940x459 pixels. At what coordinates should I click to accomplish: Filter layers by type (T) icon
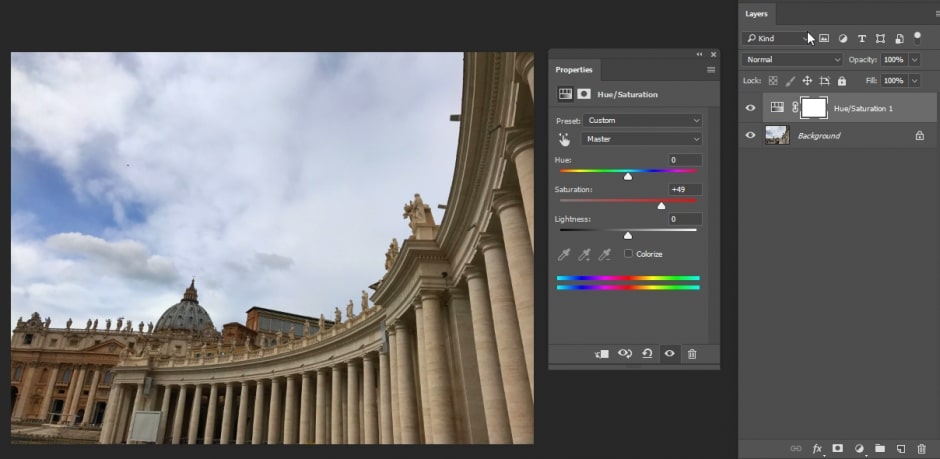tap(861, 38)
